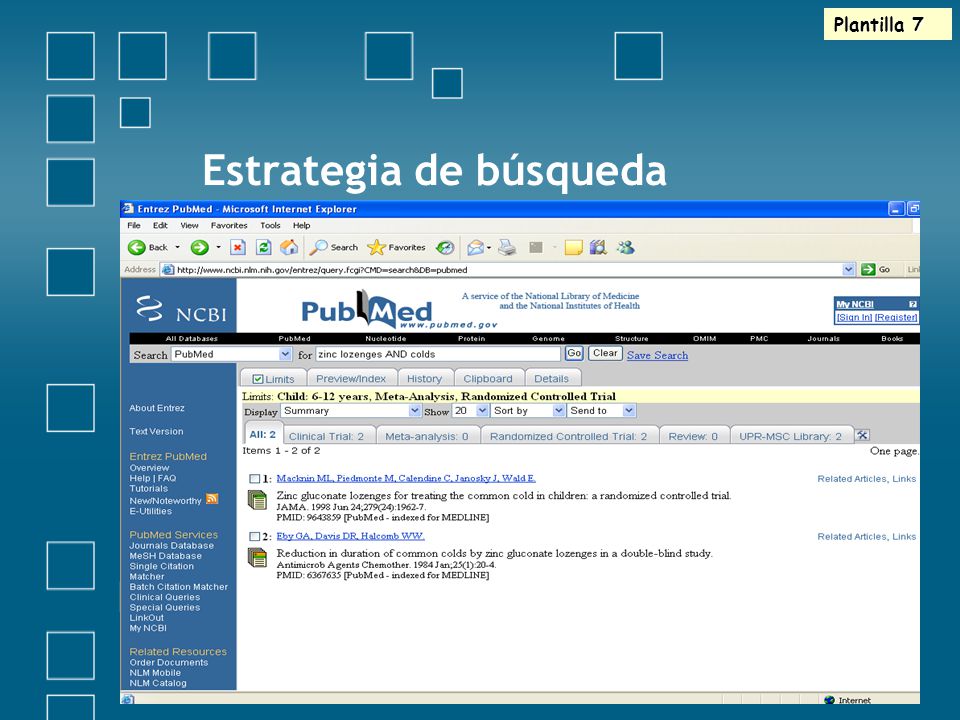Open the Show 20 dropdown
Screen dimensions: 960x720
point(482,410)
